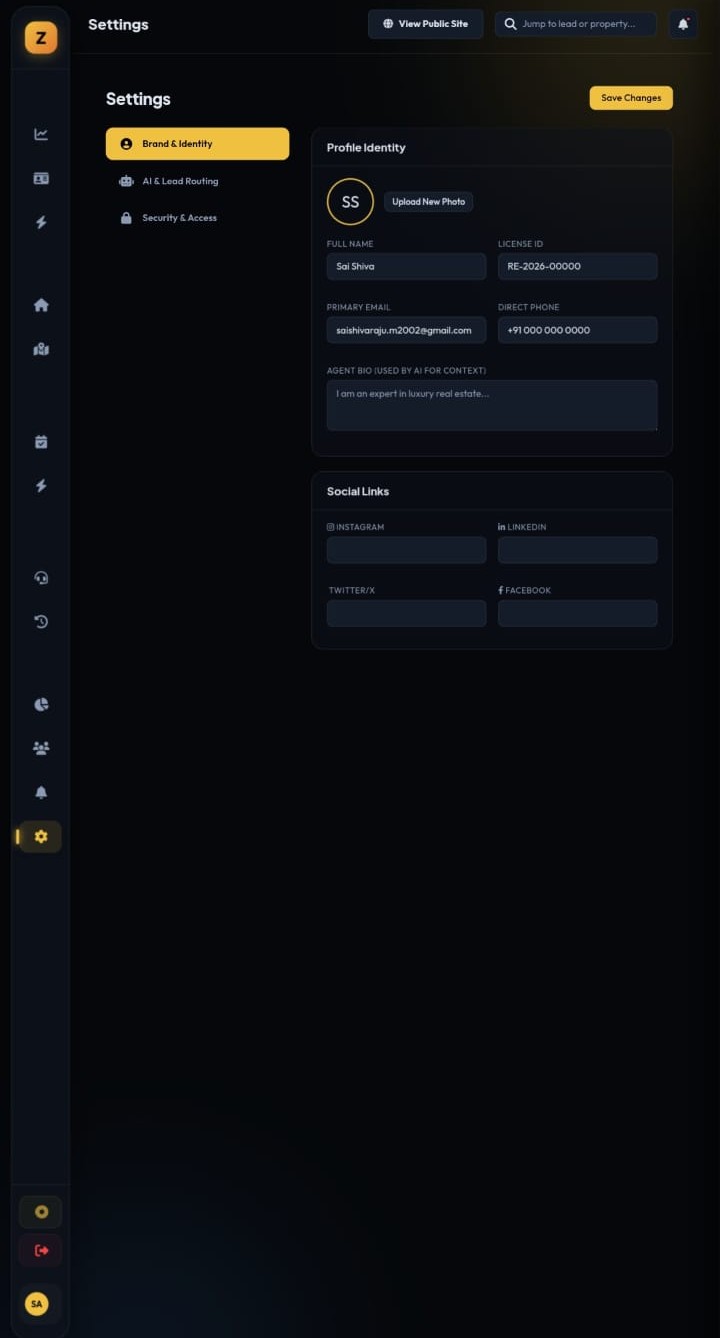Click the Facebook link field

(578, 613)
